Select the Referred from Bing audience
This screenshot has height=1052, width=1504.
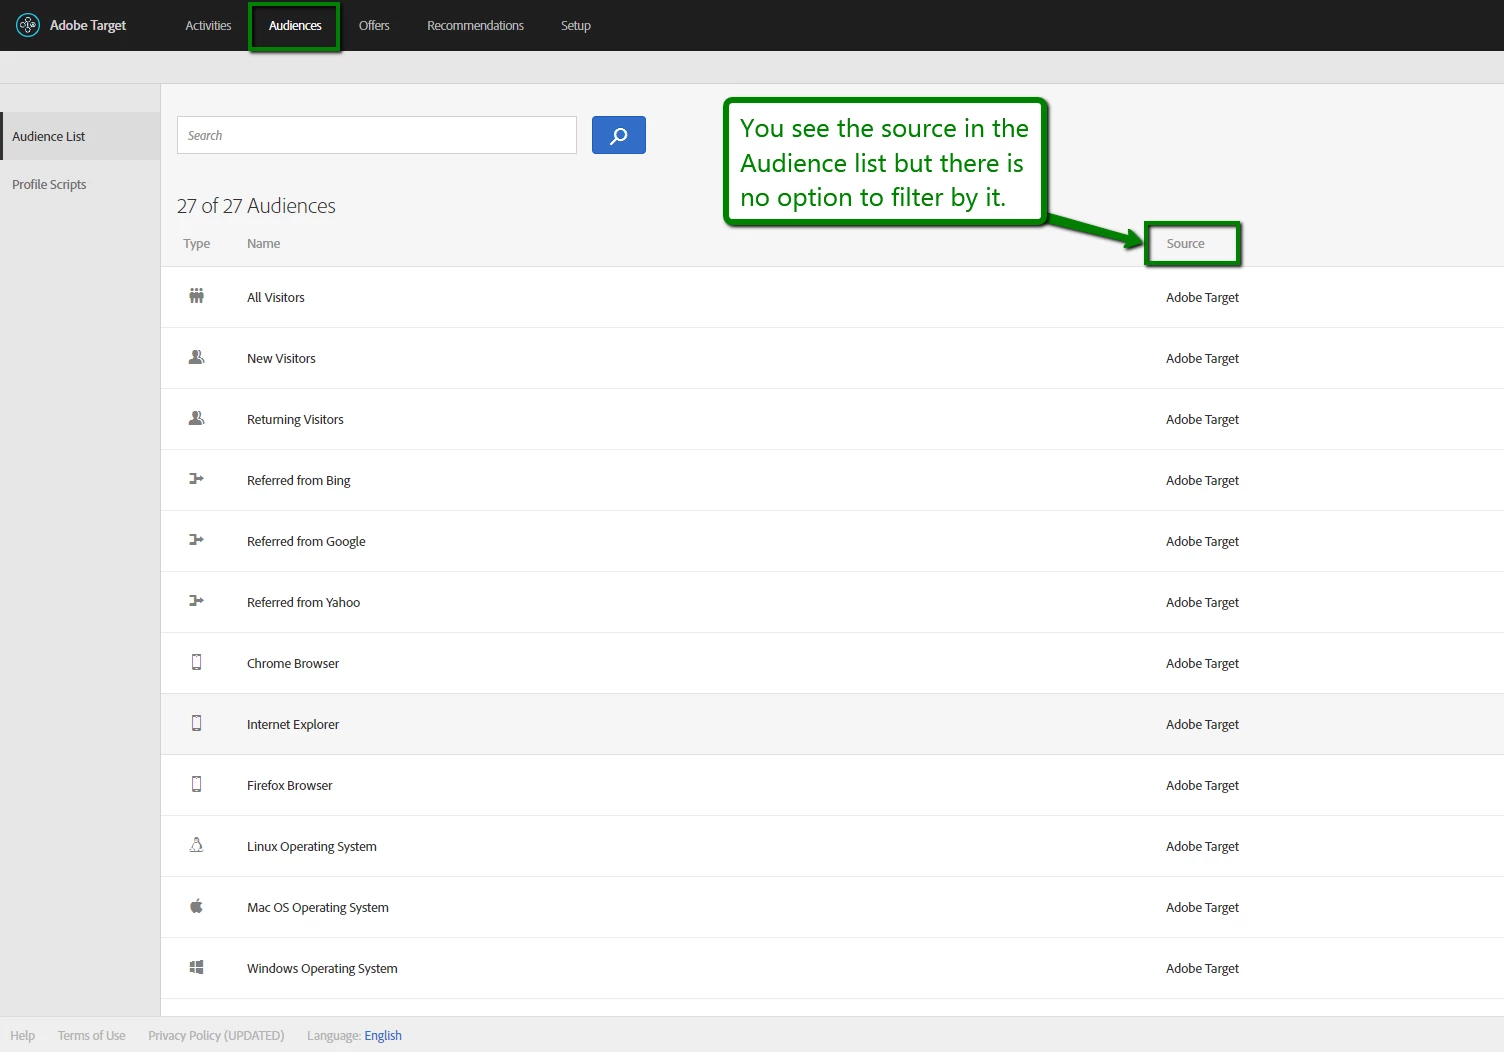pos(299,480)
